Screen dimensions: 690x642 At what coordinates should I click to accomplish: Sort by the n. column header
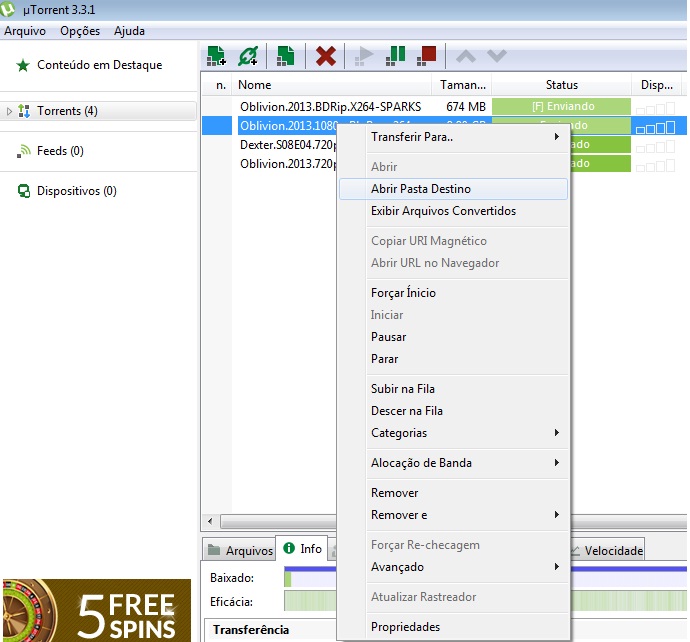pyautogui.click(x=219, y=85)
